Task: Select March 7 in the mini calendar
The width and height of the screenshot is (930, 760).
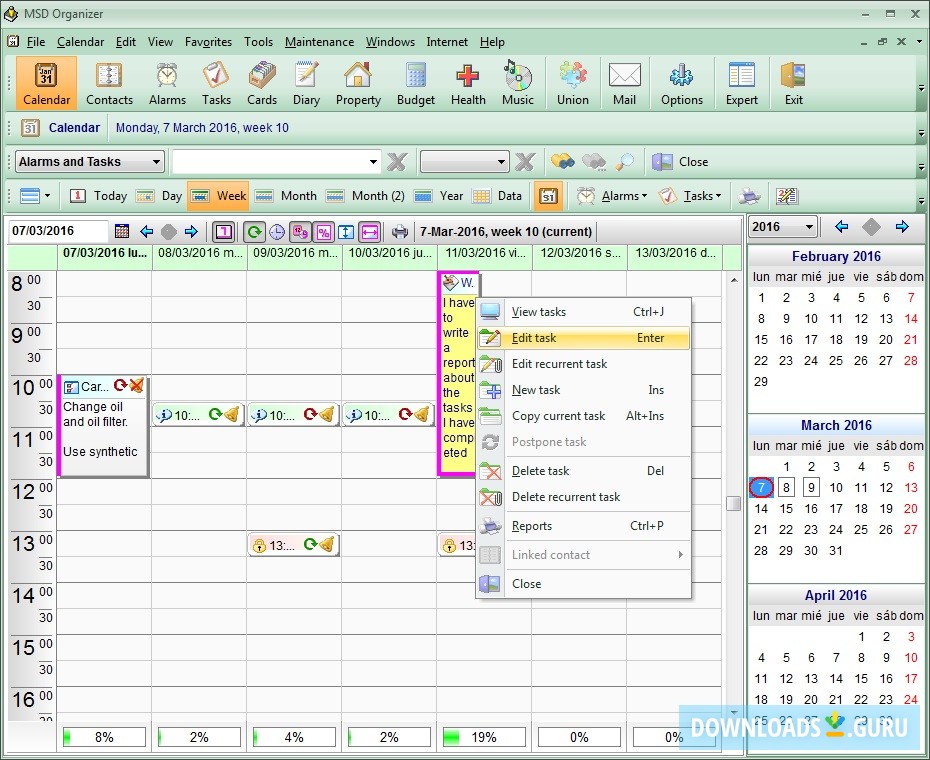Action: 761,487
